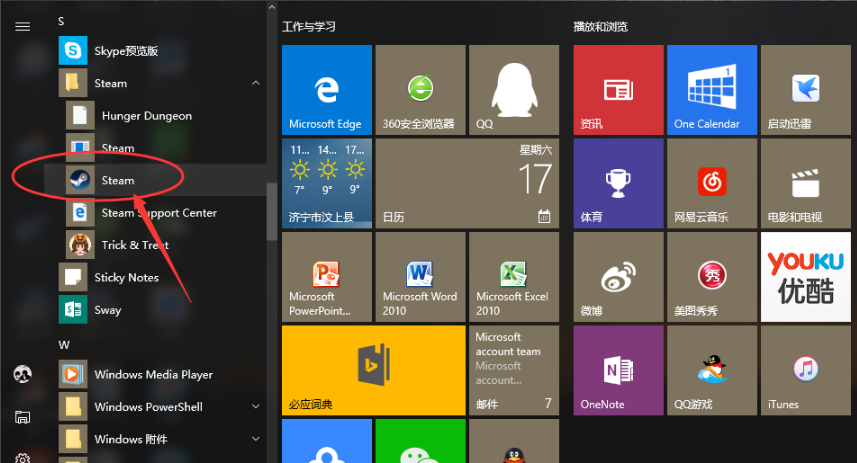Launch the iTunes tile
Image resolution: width=857 pixels, height=463 pixels.
806,370
